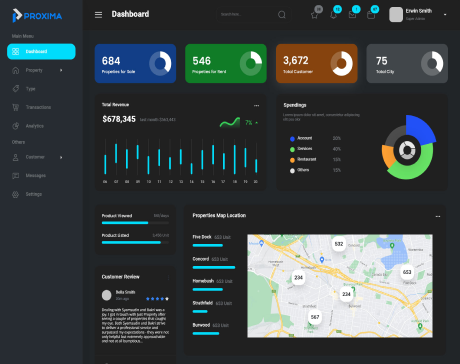Open the bell notifications icon
Image resolution: width=460 pixels, height=364 pixels.
pyautogui.click(x=333, y=15)
